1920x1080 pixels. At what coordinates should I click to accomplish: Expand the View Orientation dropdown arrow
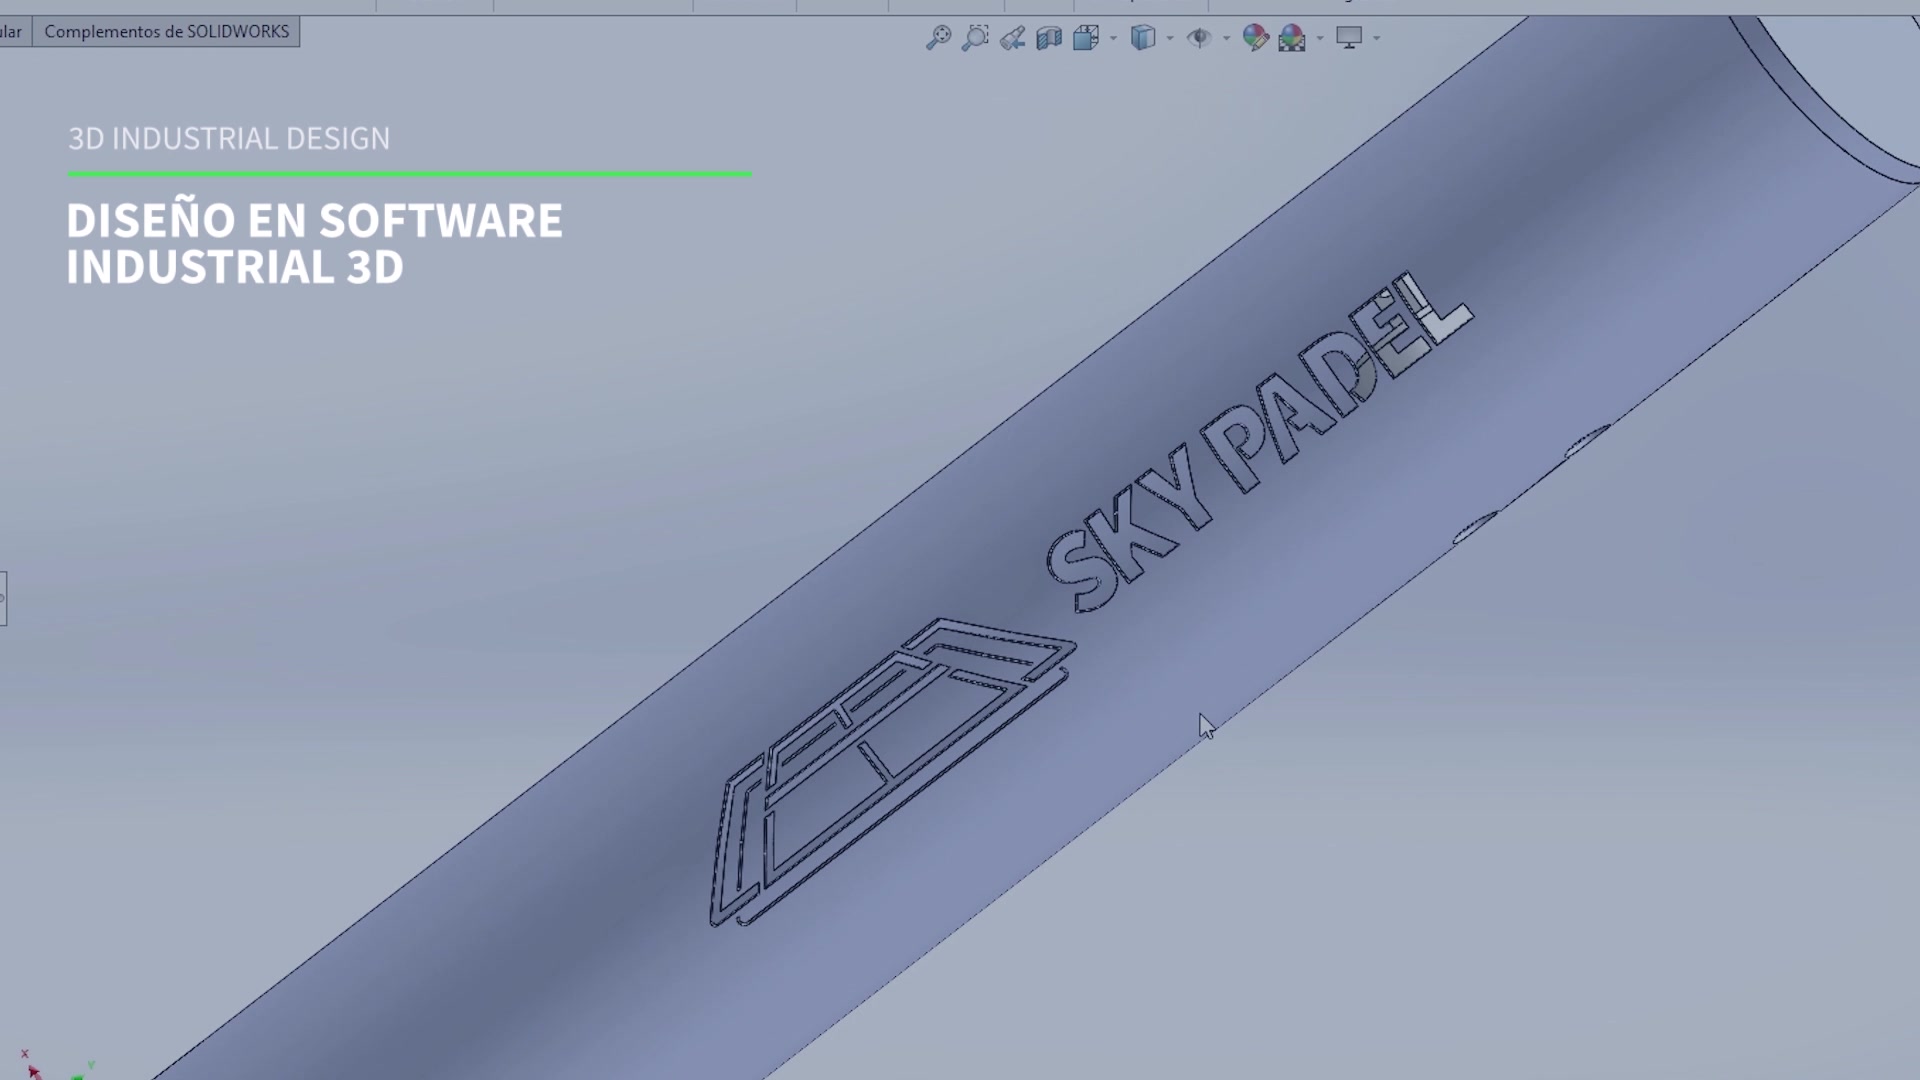1113,39
